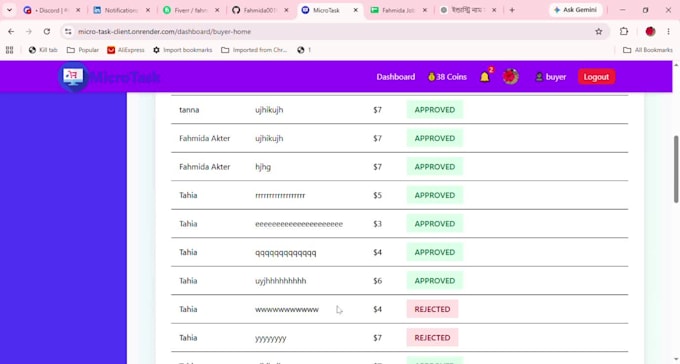The image size is (680, 364).
Task: Open the All Bookmarks folder
Action: pyautogui.click(x=647, y=50)
